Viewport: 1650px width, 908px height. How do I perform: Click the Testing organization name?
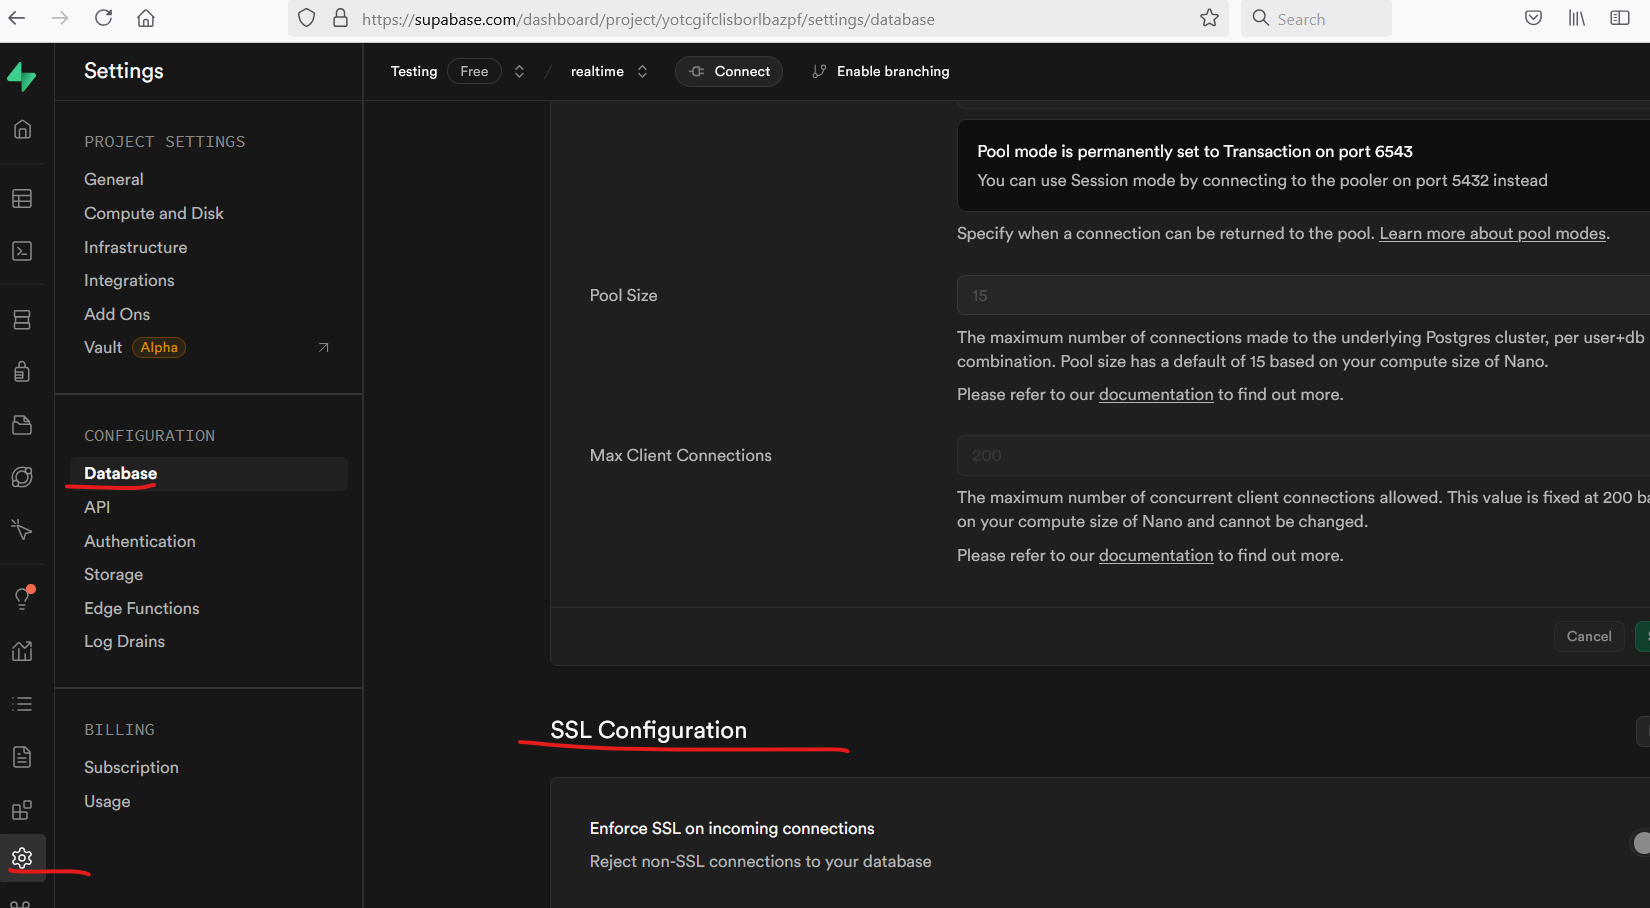click(414, 71)
